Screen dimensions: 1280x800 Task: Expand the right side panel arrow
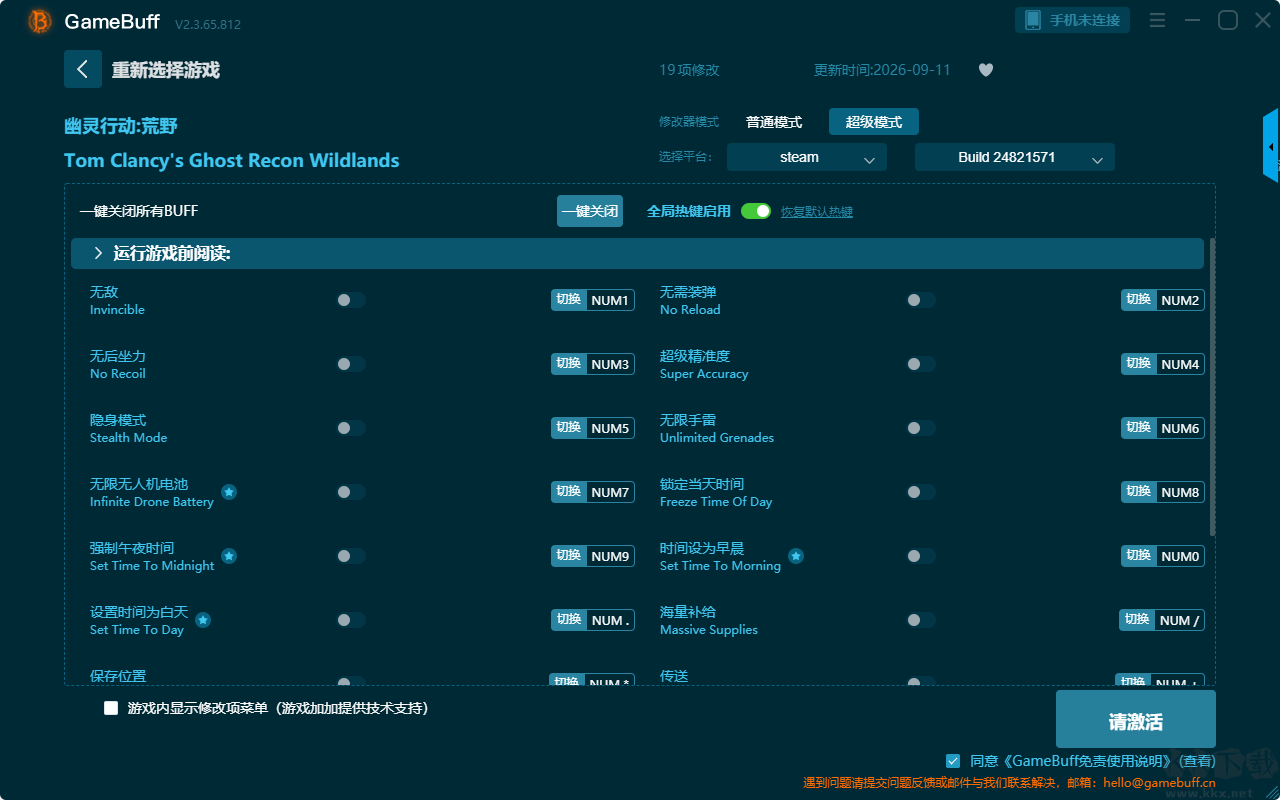point(1271,146)
